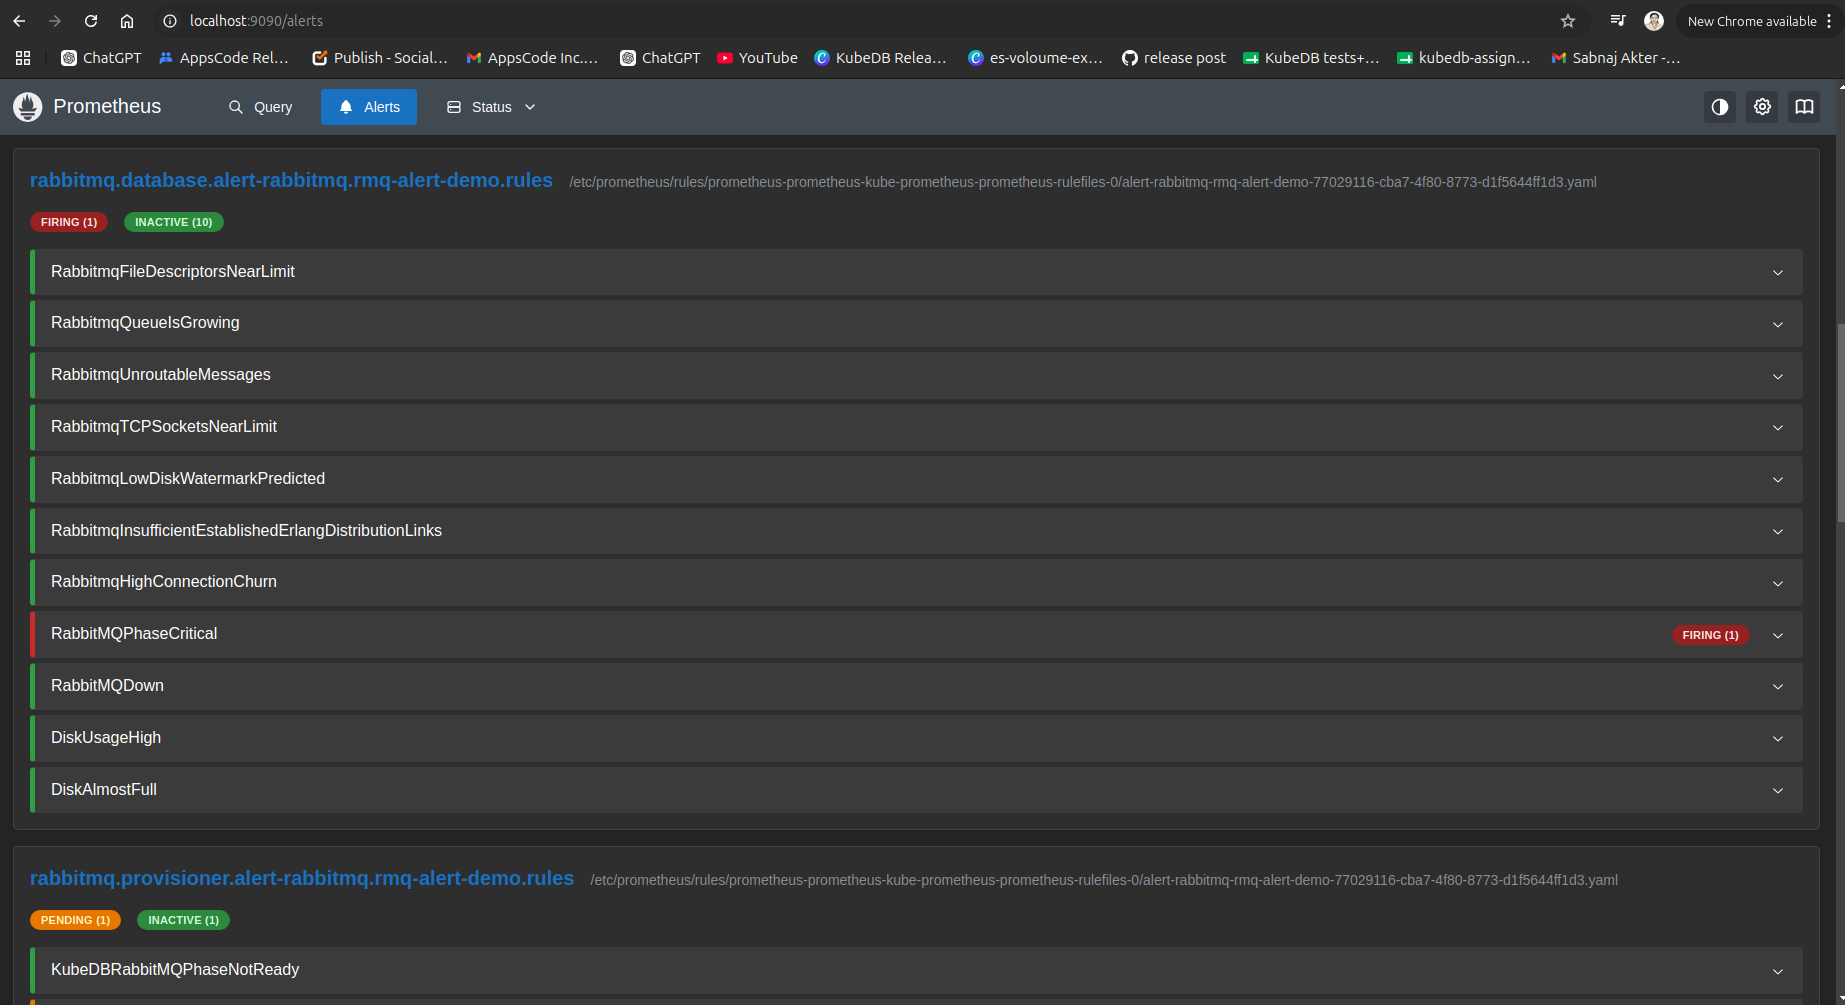The image size is (1845, 1005).
Task: Open the Publish - Social... bookmark
Action: (x=380, y=58)
